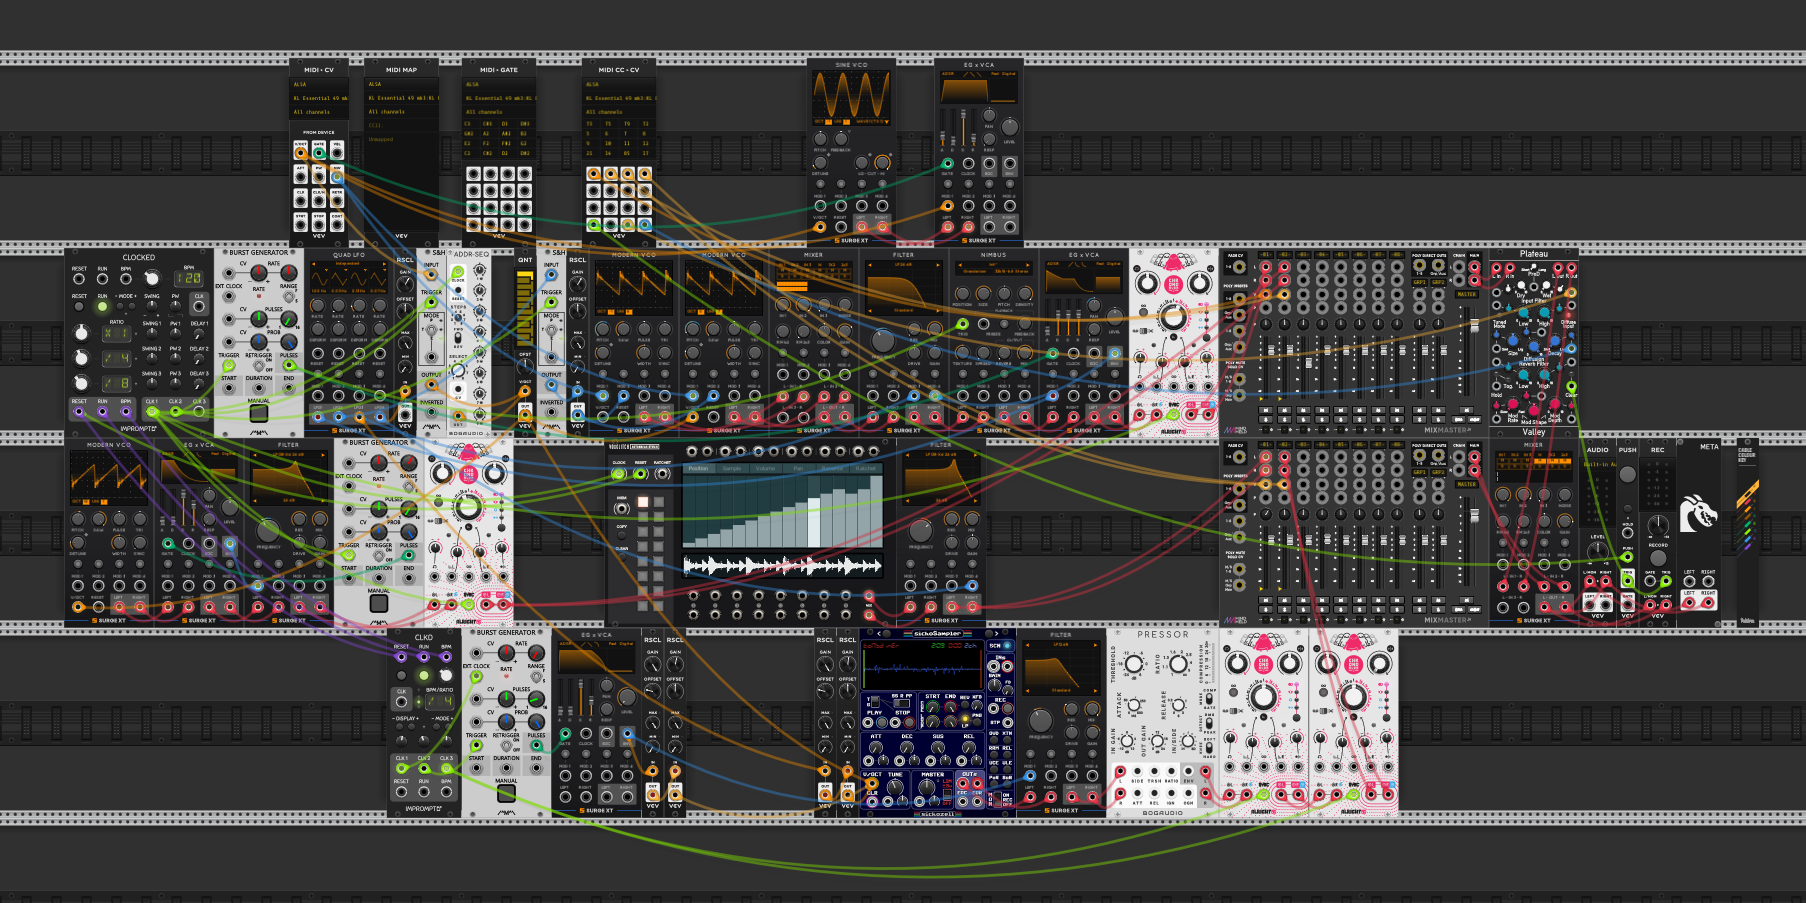This screenshot has height=903, width=1806.
Task: Click the V/OCT output jack on MIDI-CV
Action: coord(300,153)
